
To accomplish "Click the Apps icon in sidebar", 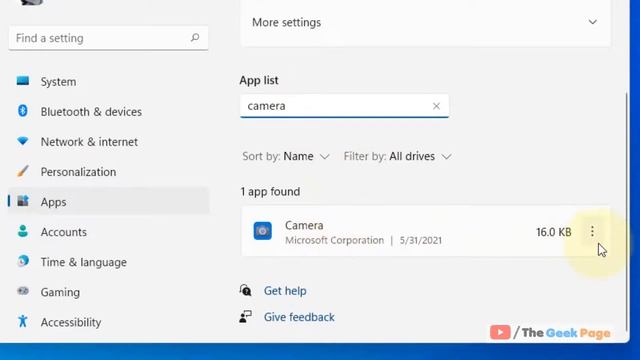I will [23, 201].
